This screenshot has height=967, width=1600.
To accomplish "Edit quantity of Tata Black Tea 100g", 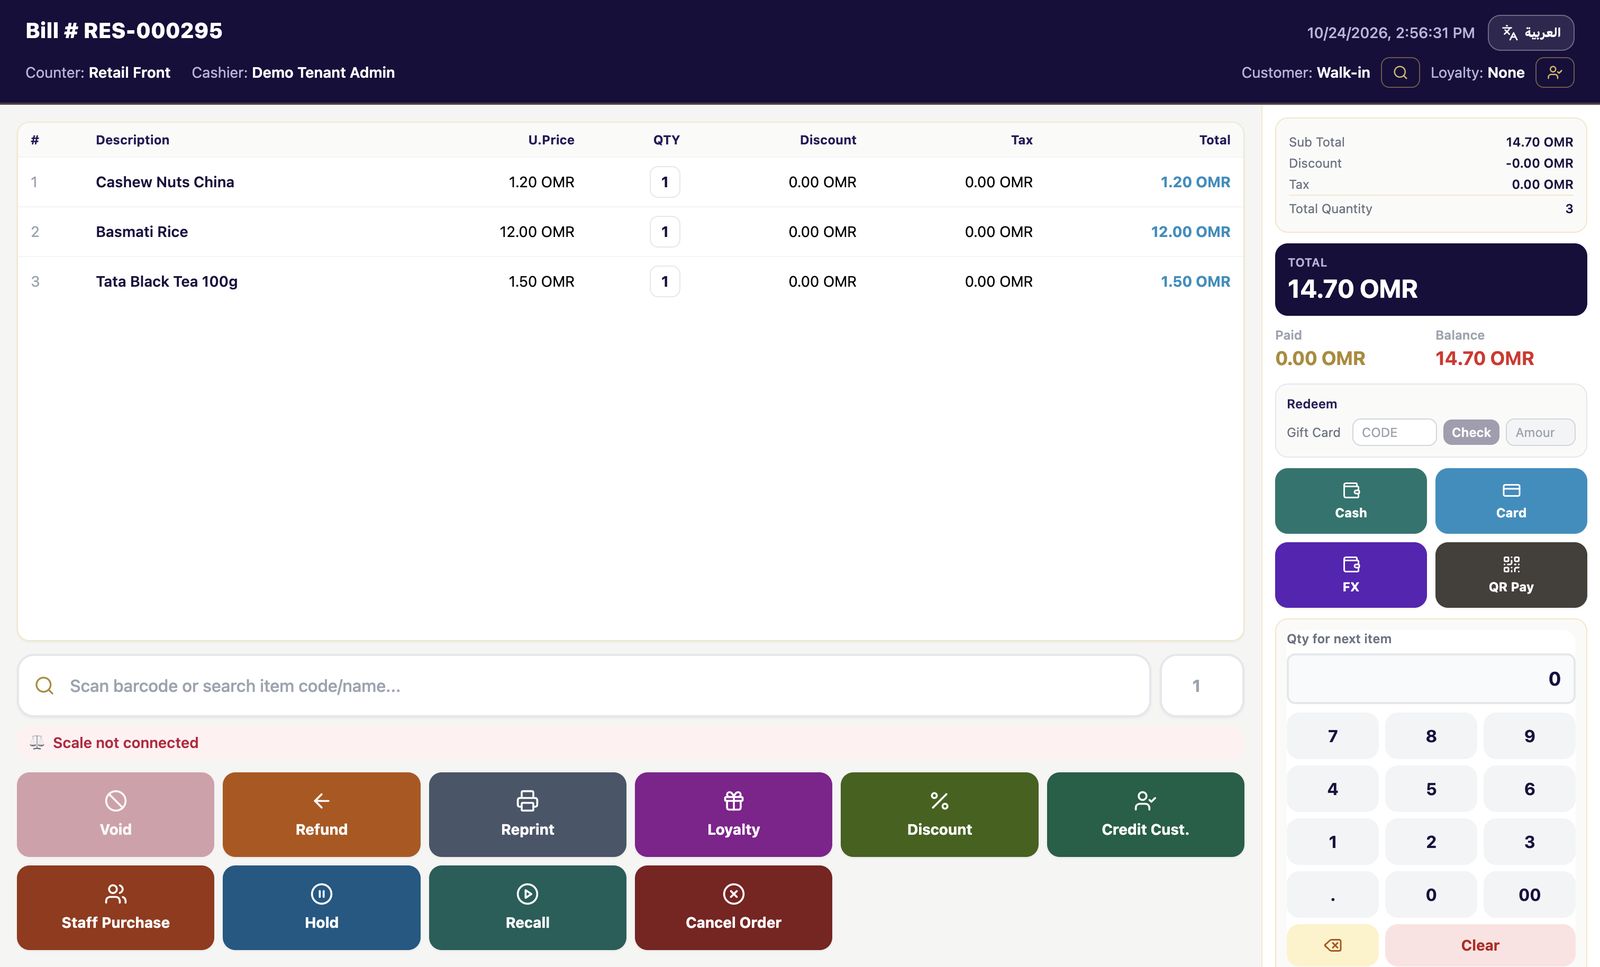I will [x=665, y=282].
